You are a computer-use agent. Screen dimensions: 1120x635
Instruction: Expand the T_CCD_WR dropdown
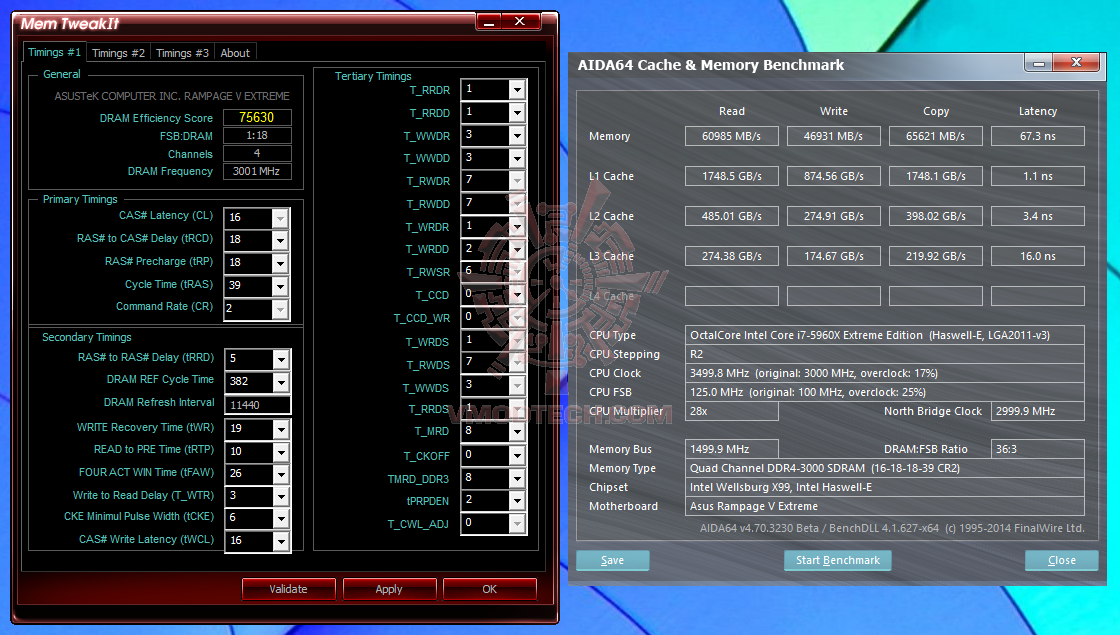(x=517, y=317)
